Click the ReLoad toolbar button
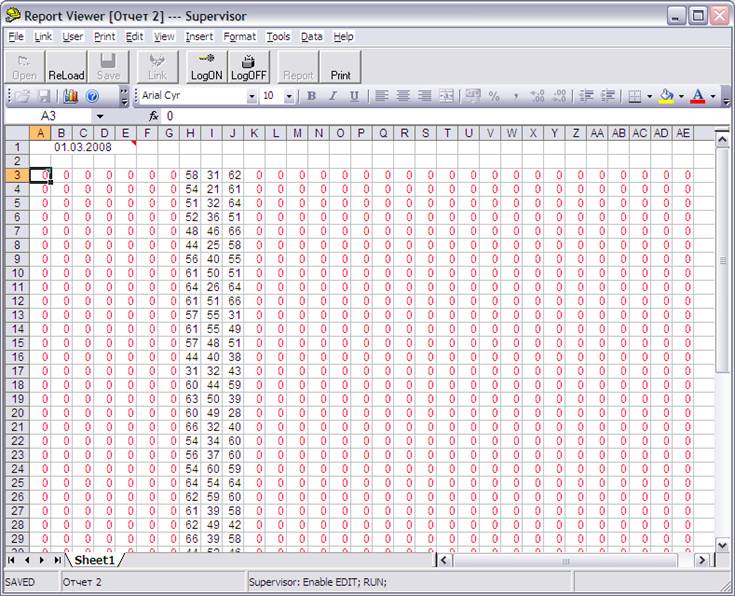 tap(65, 66)
